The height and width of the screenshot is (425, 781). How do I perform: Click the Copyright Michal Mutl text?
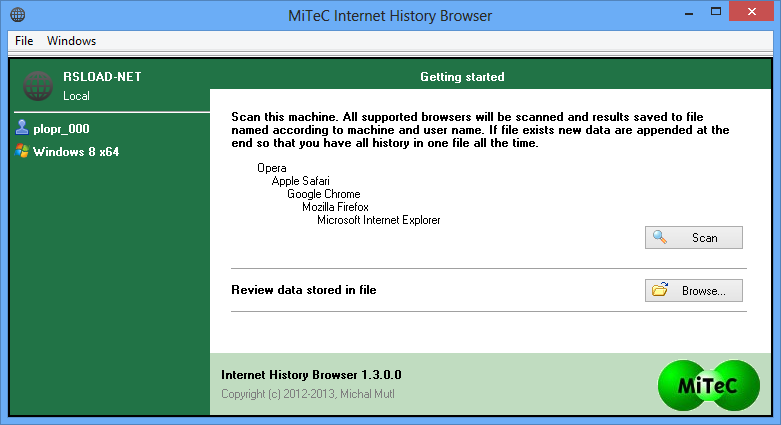pos(308,394)
